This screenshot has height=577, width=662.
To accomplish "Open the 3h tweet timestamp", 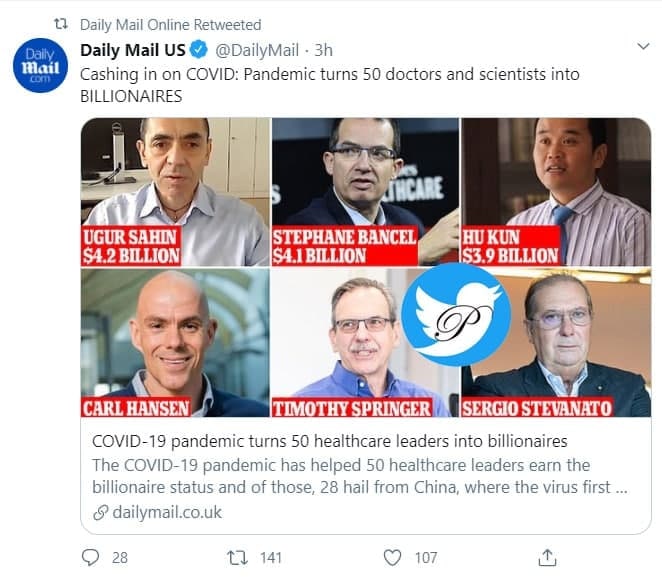I will tap(324, 49).
